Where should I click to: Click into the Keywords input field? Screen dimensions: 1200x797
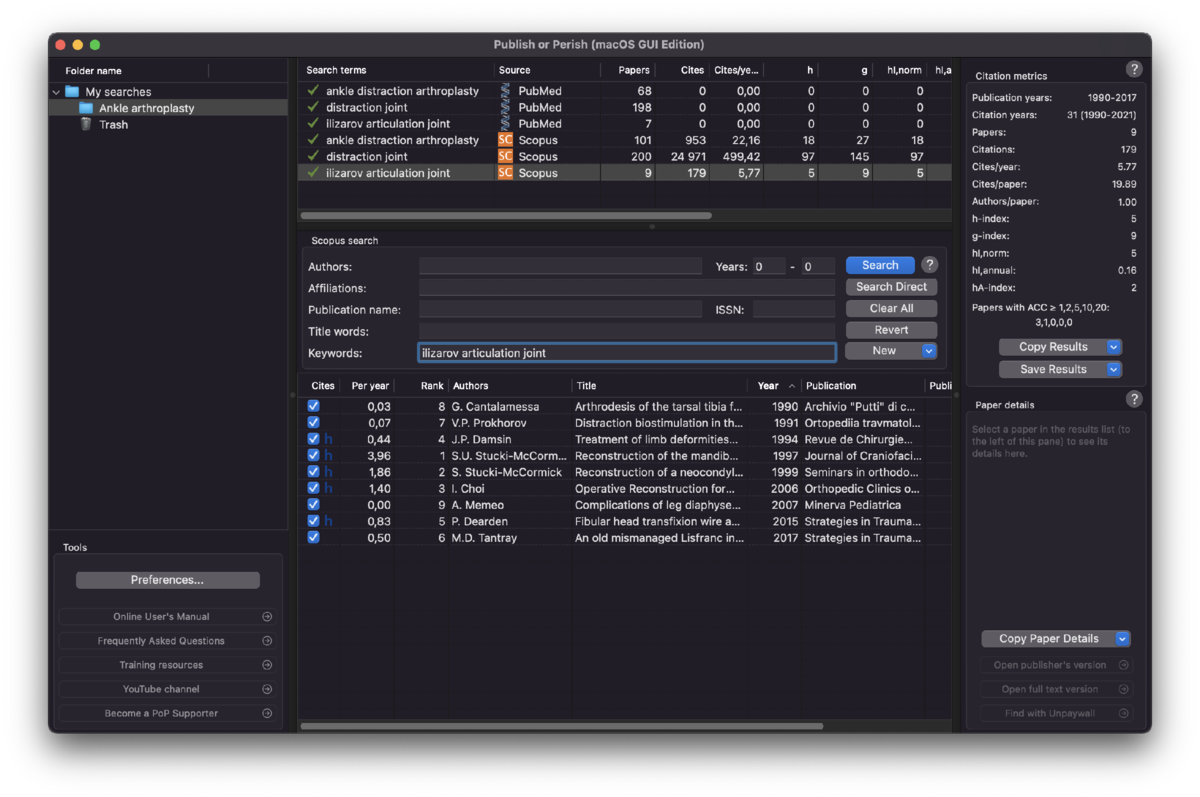click(x=627, y=353)
